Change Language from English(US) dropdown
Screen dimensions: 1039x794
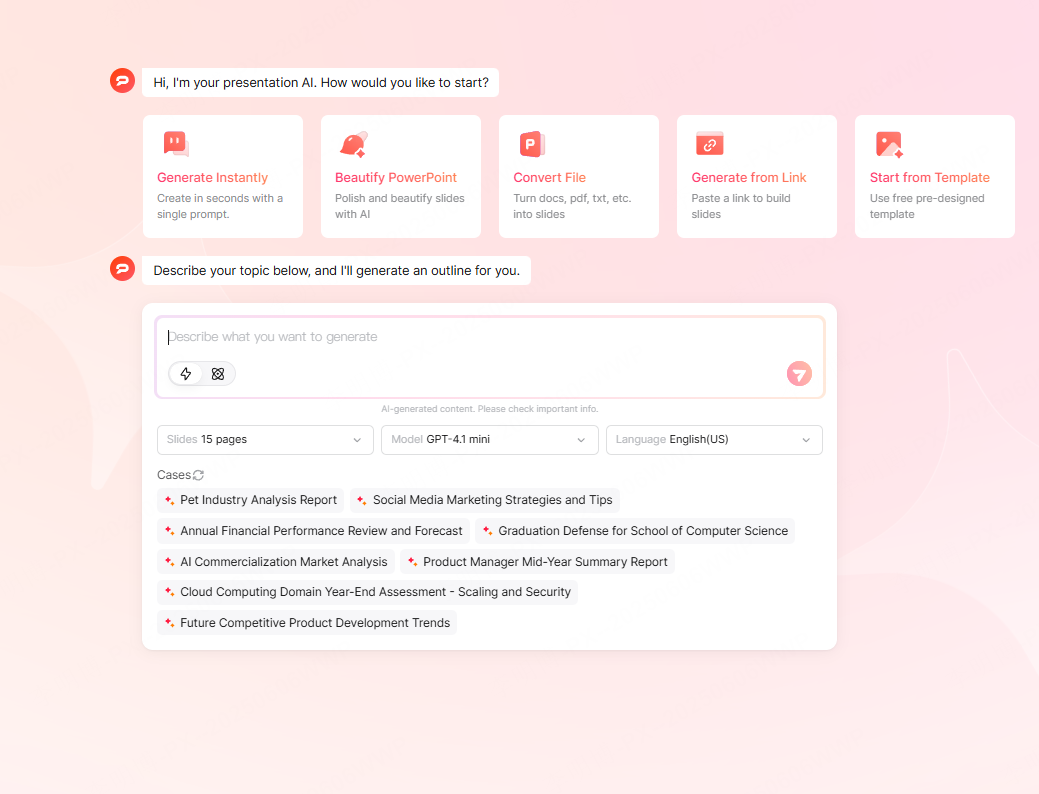pos(713,440)
